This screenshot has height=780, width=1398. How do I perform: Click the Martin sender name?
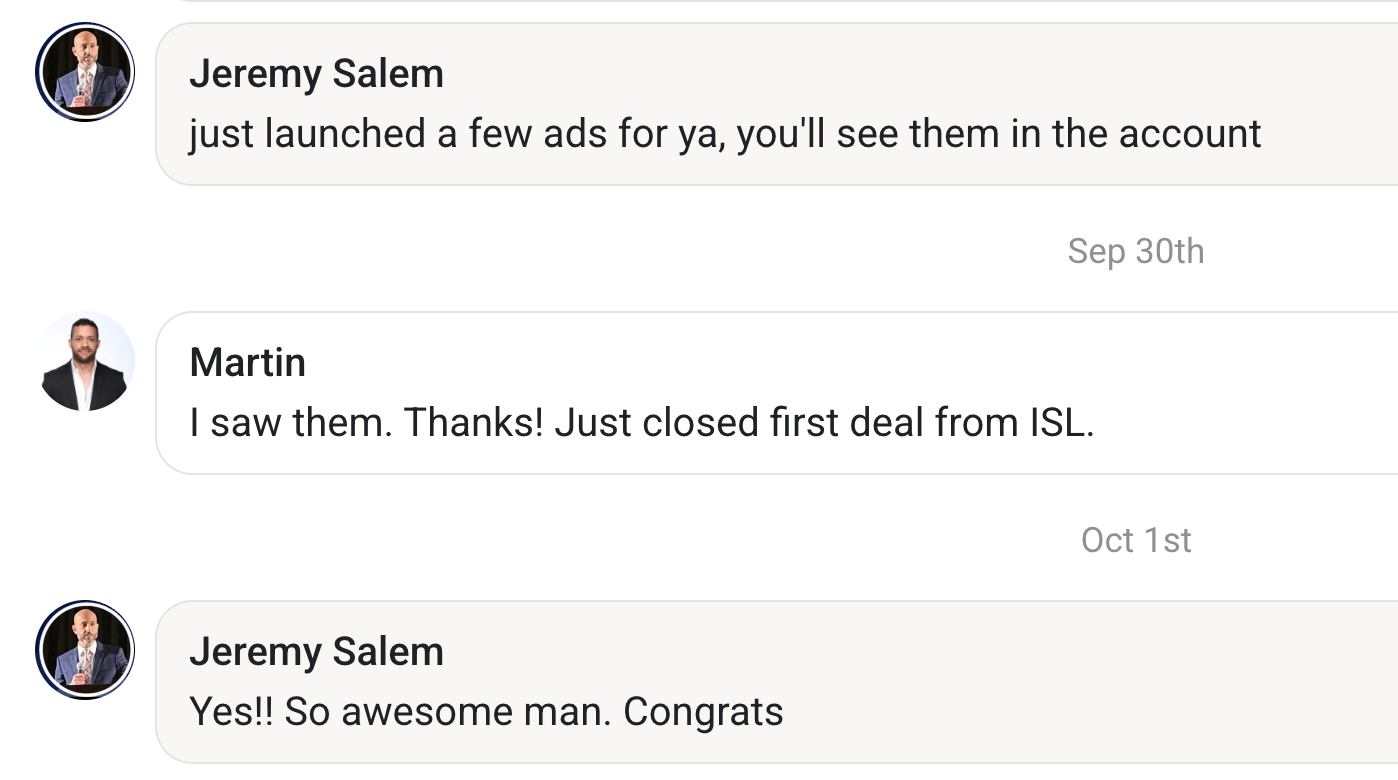[x=247, y=362]
